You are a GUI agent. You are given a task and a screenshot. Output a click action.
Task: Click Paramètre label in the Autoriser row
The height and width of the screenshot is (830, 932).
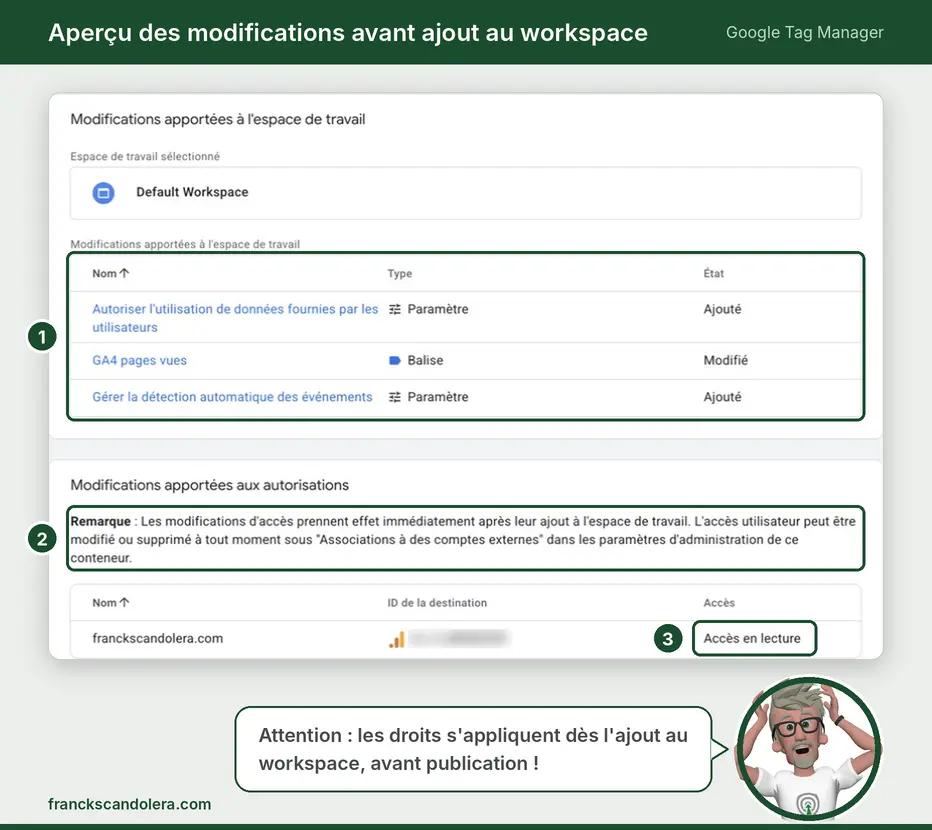(x=437, y=309)
